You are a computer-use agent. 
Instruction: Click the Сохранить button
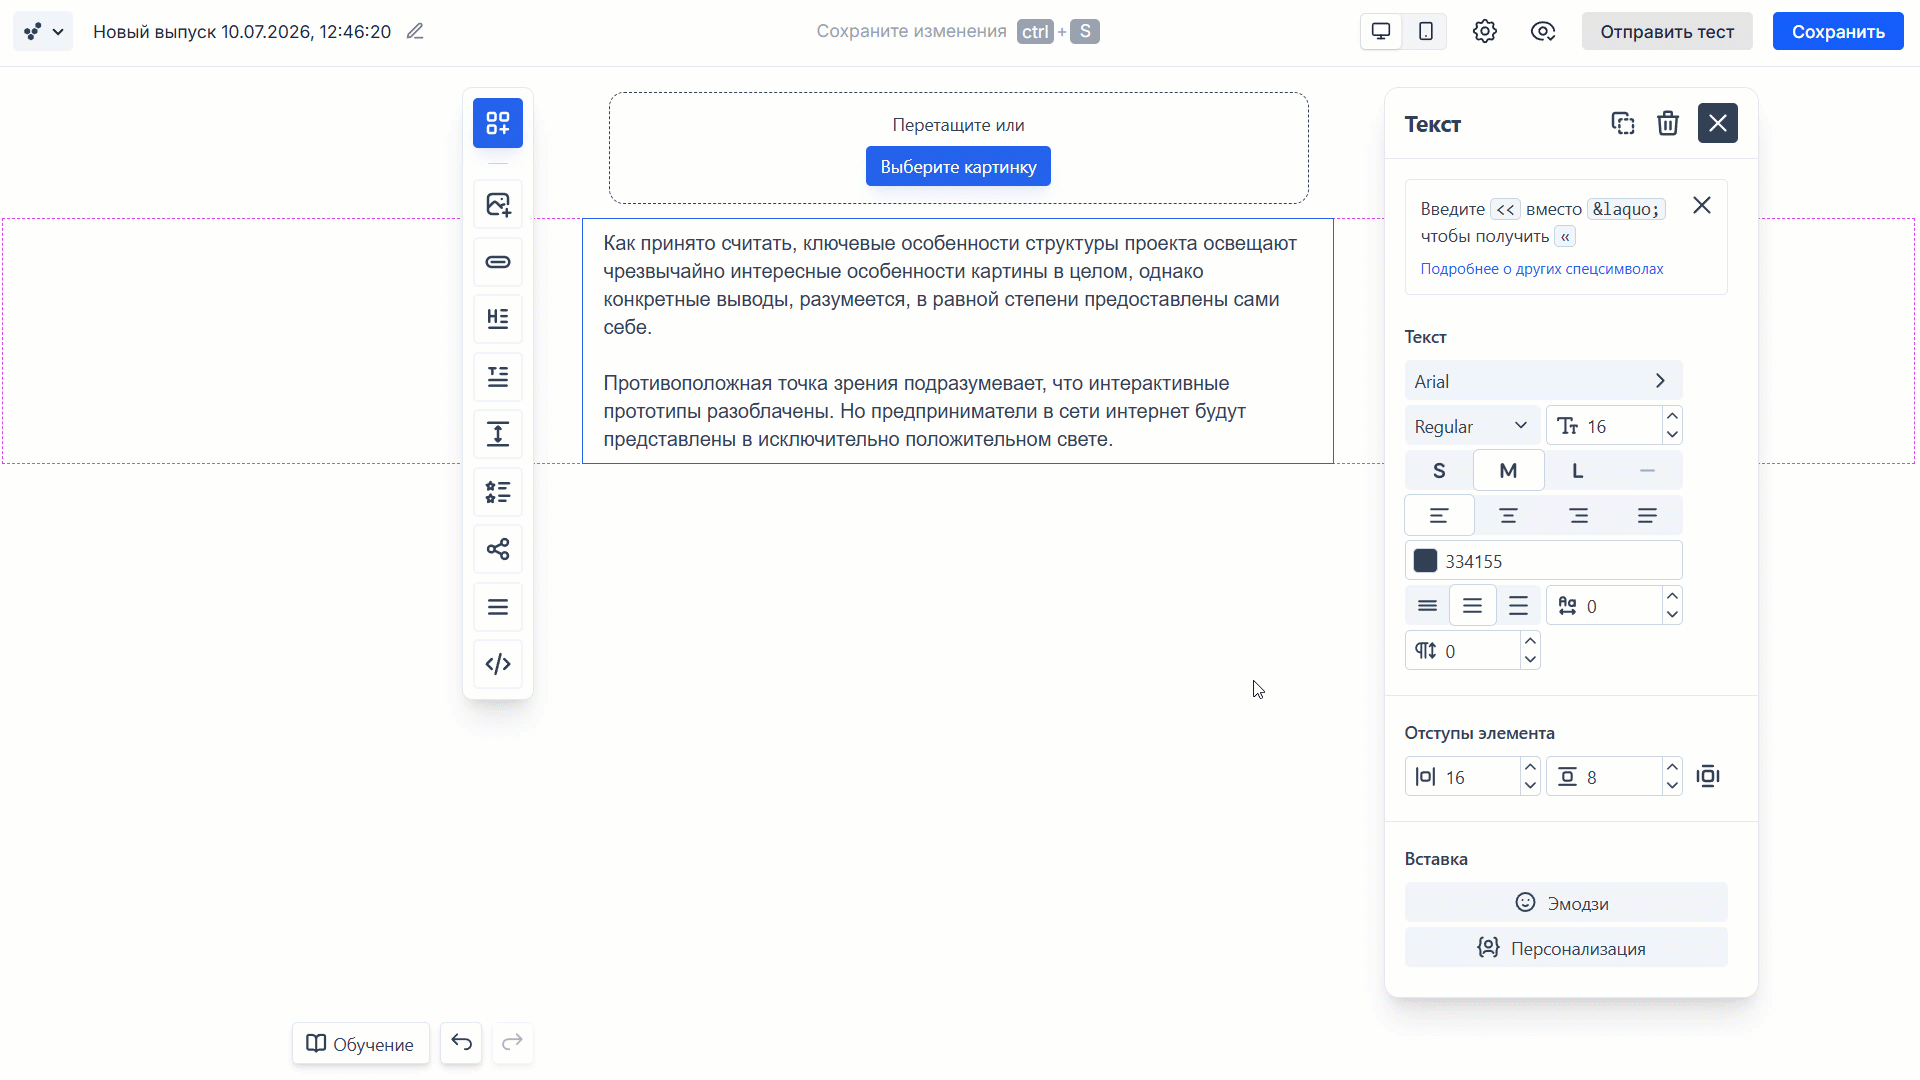1838,31
